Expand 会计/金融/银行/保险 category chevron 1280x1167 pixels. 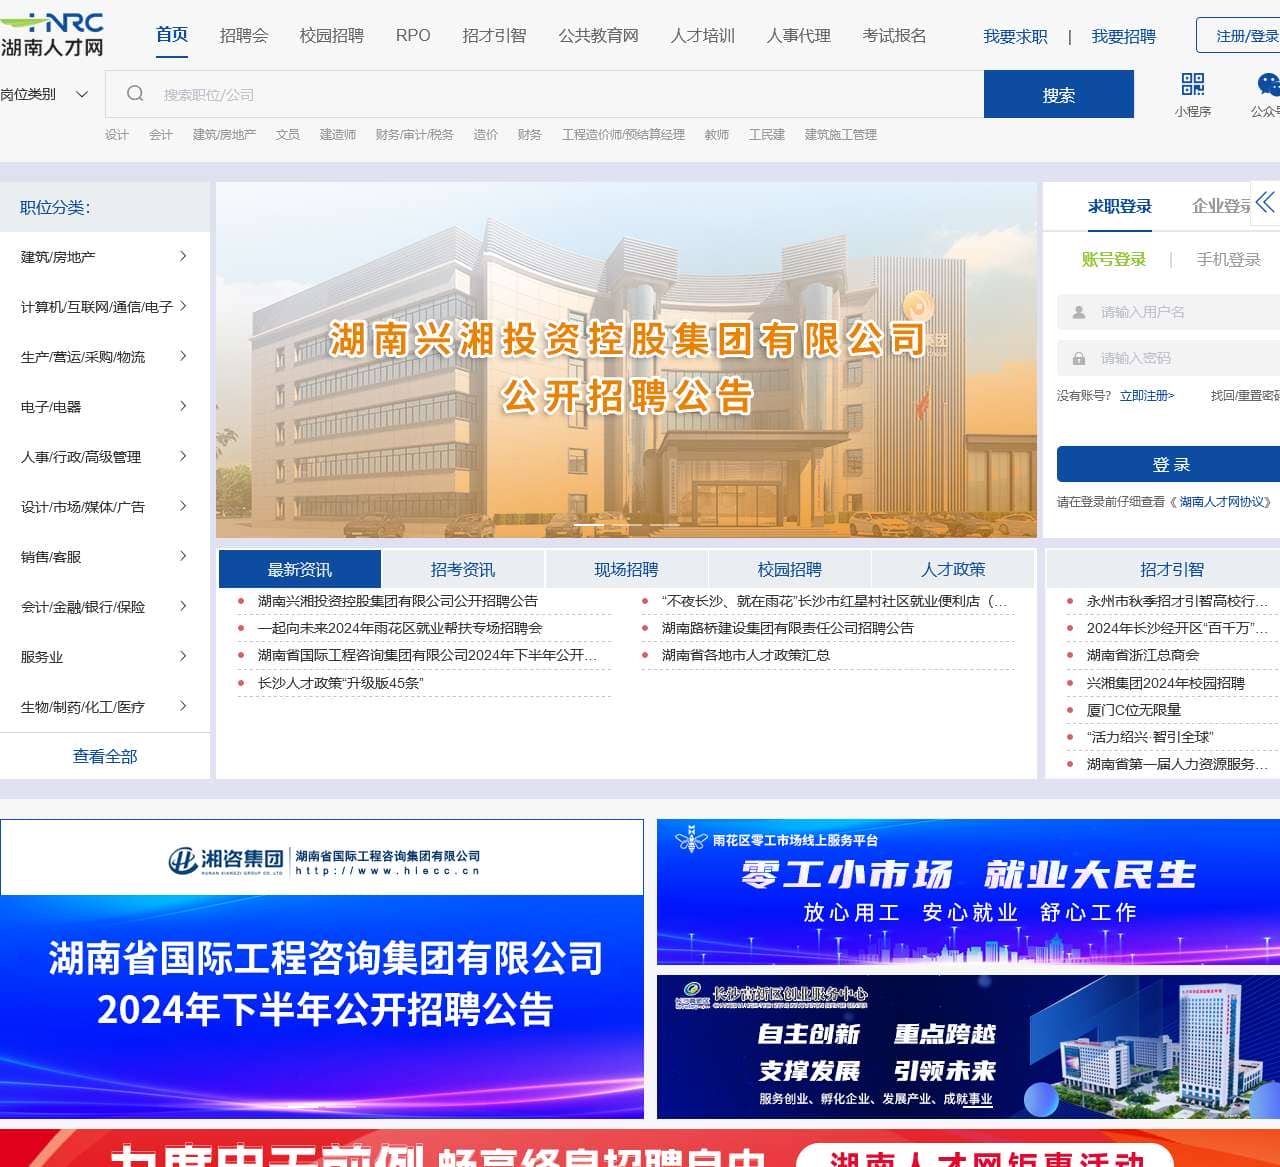(183, 606)
